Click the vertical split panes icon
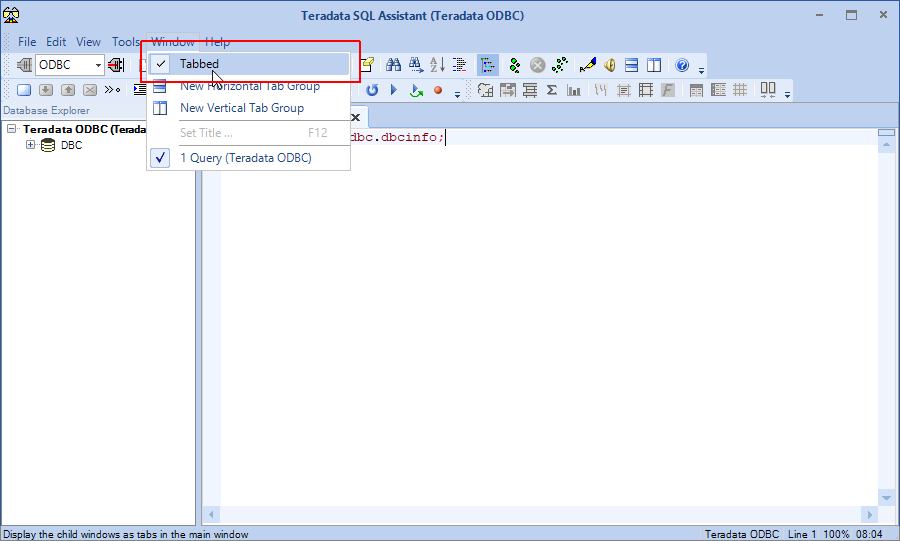 coord(654,65)
